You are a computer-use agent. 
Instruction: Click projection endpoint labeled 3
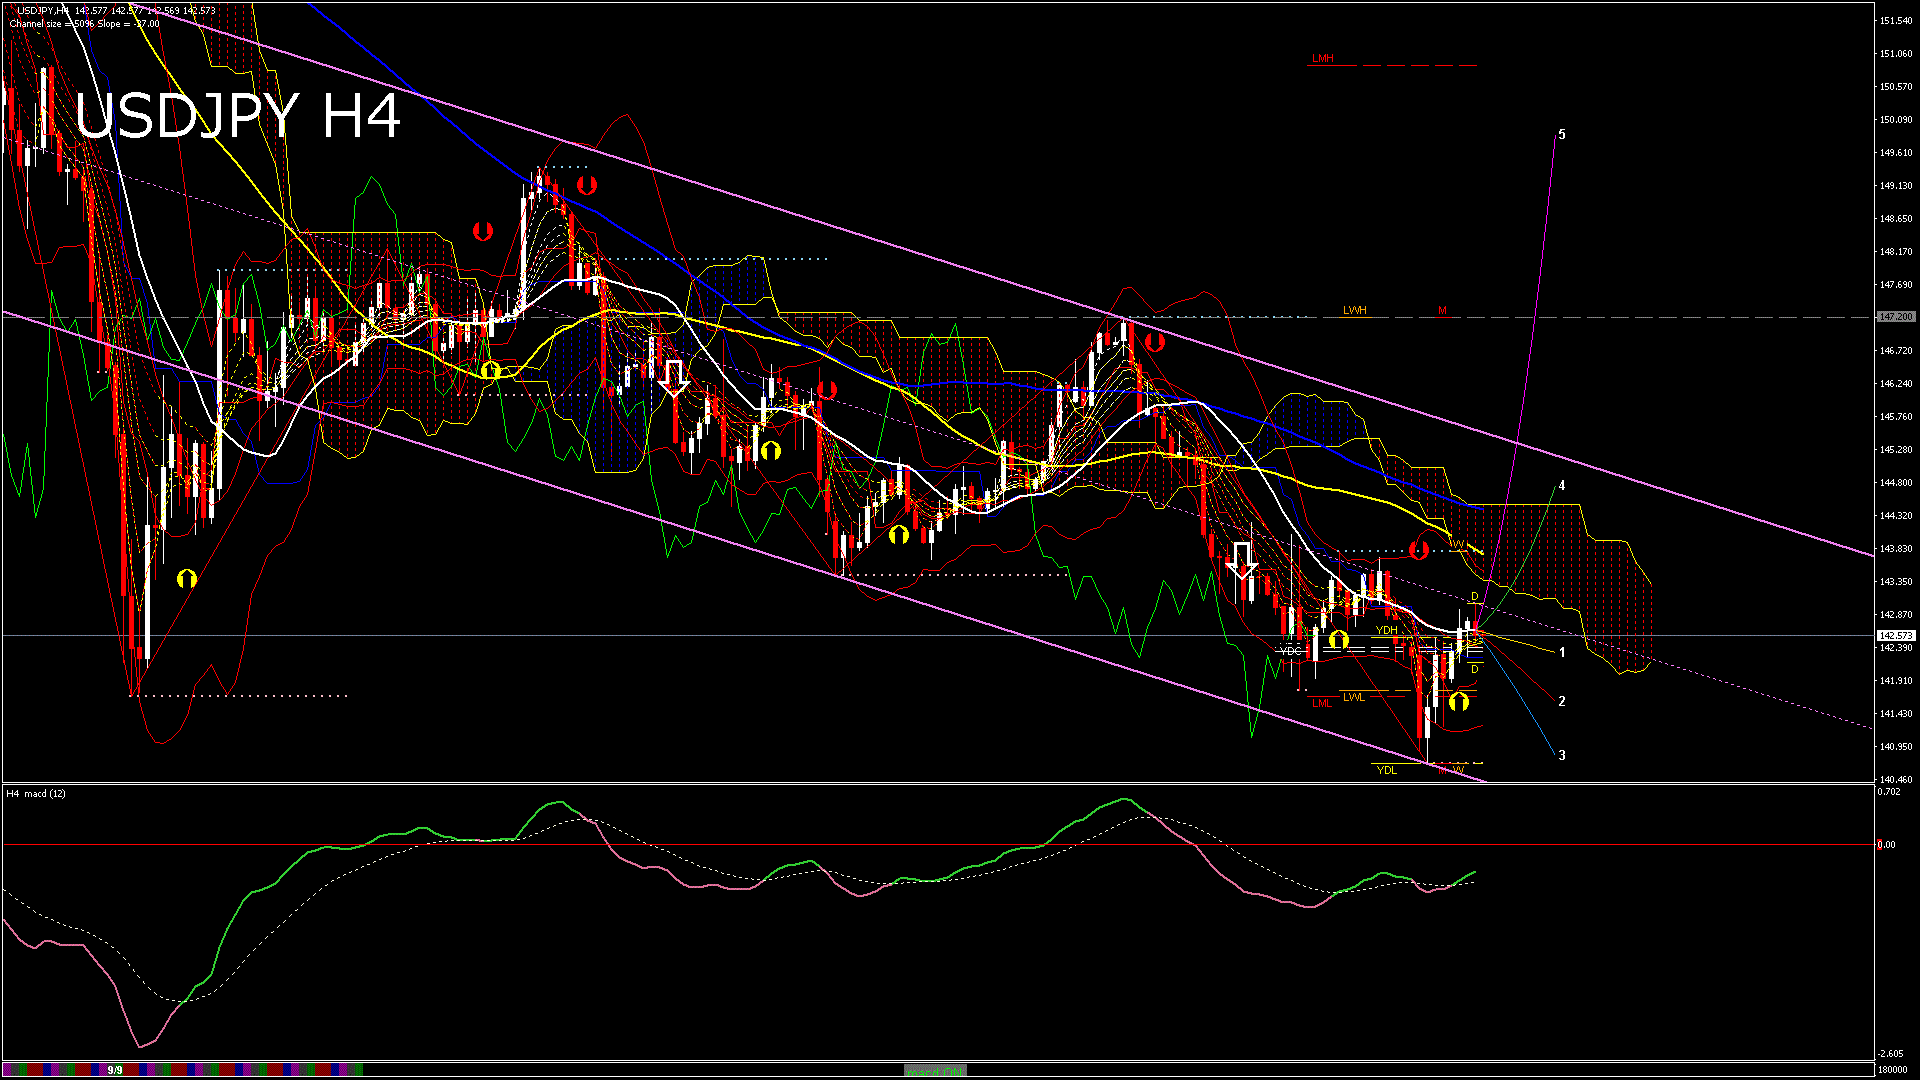pyautogui.click(x=1562, y=756)
